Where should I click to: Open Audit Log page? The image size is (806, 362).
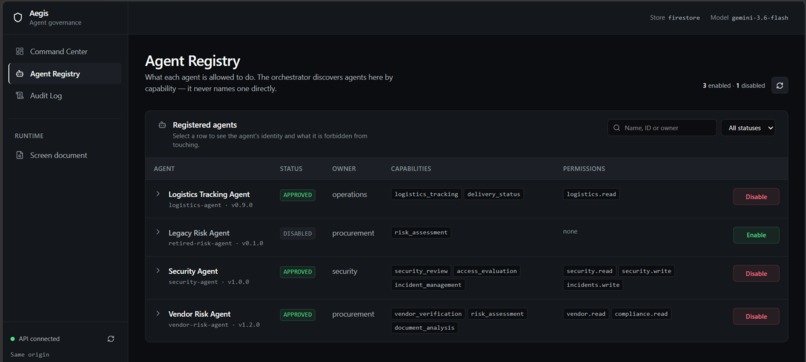[65, 96]
